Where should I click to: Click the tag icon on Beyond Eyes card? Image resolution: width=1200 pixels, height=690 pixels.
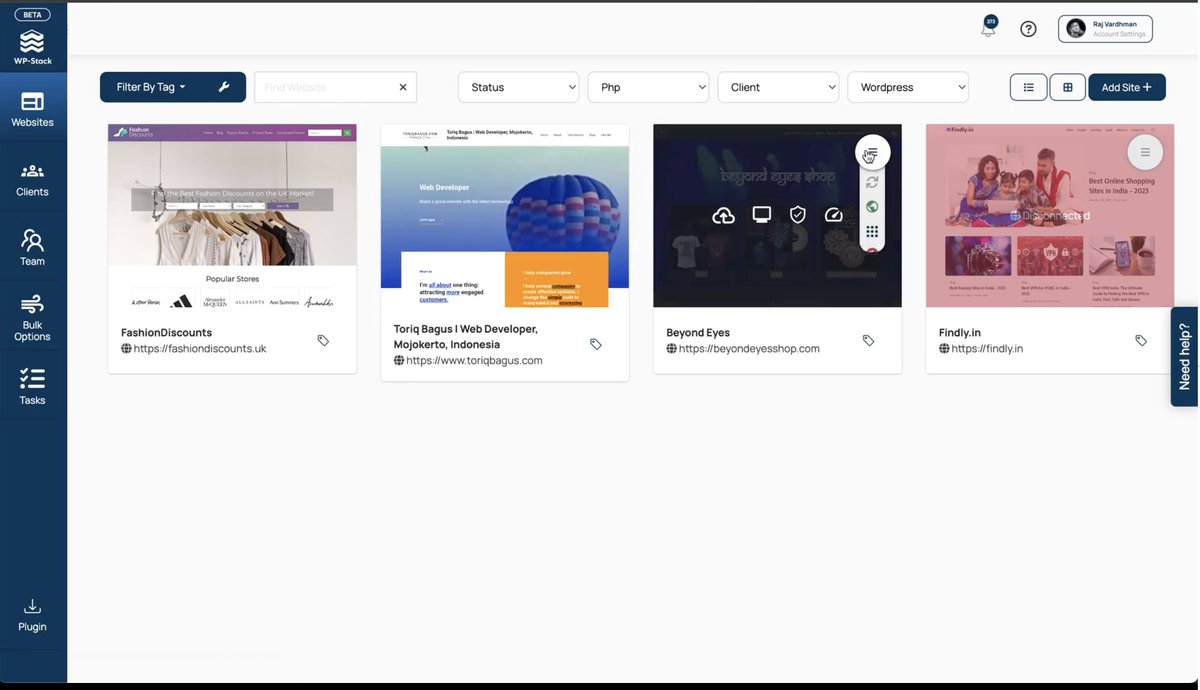(868, 340)
